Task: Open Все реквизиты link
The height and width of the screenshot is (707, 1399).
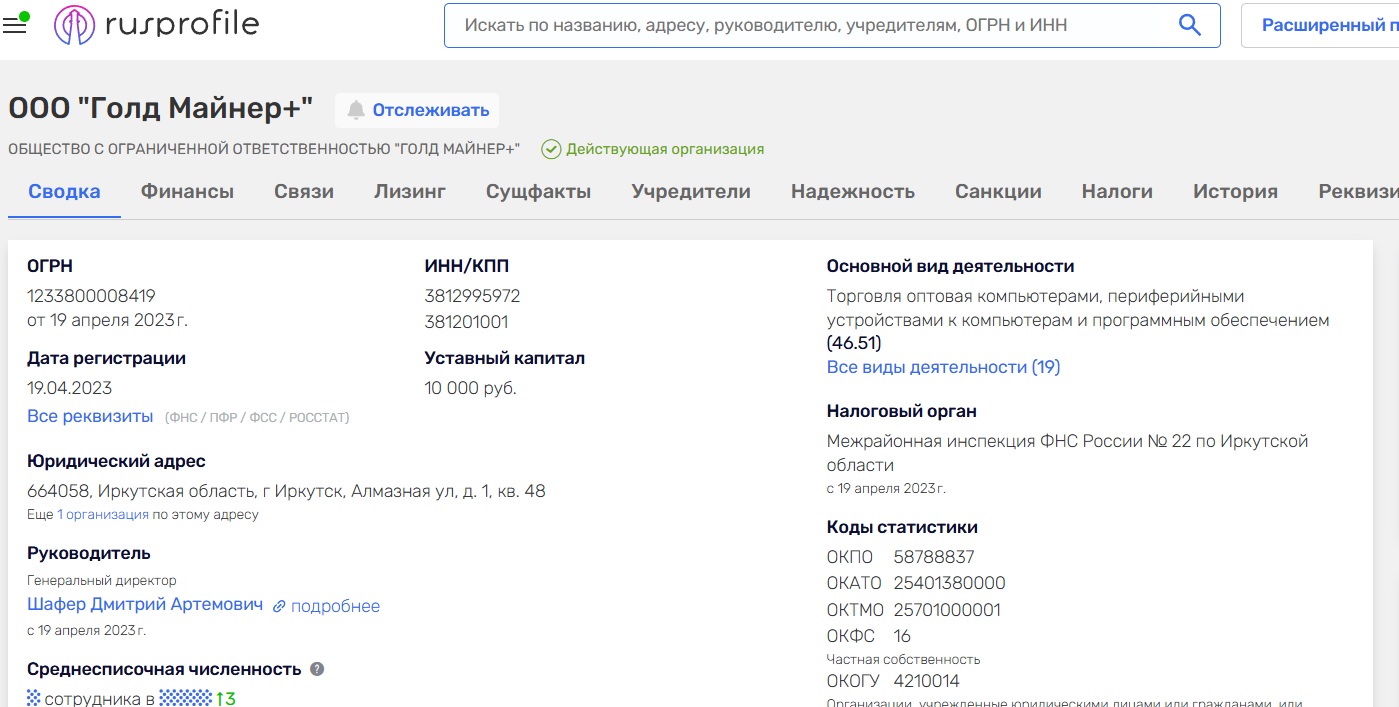Action: (90, 416)
